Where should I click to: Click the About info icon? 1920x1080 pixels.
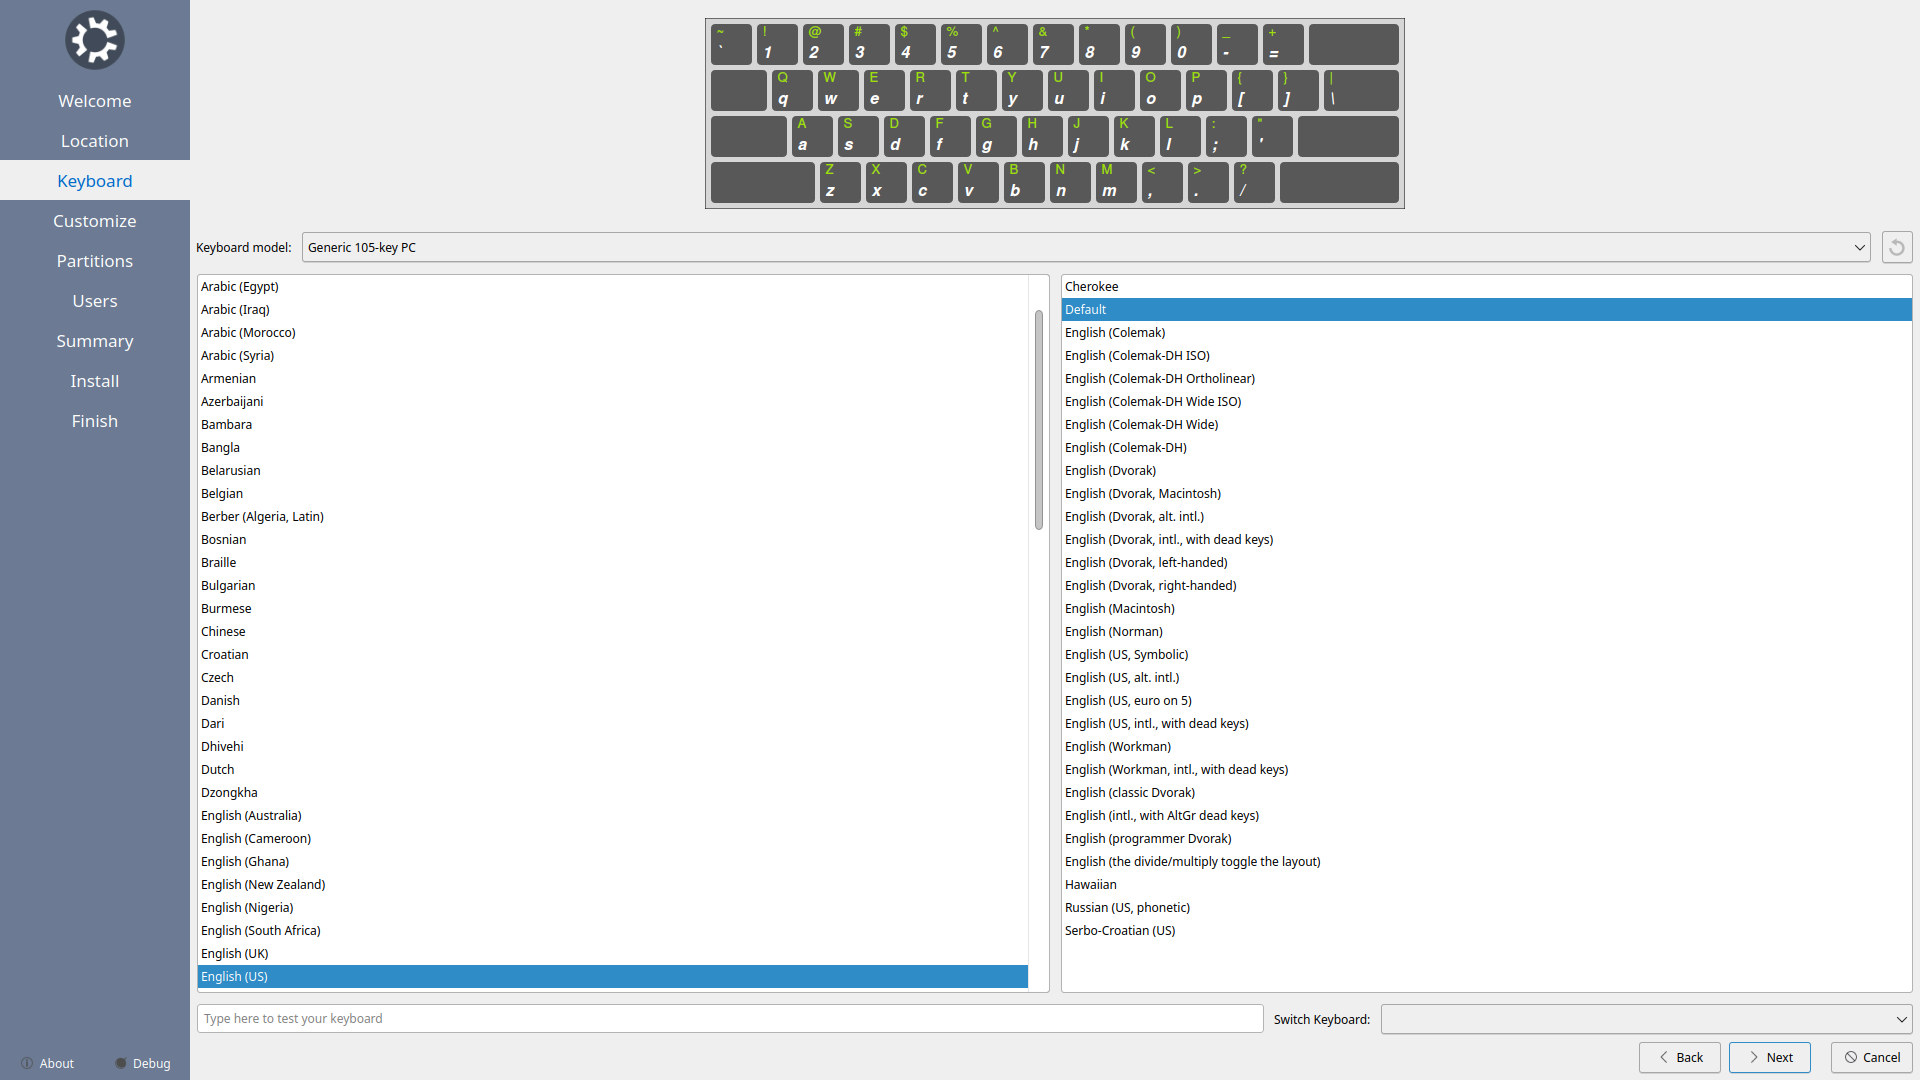[x=27, y=1063]
